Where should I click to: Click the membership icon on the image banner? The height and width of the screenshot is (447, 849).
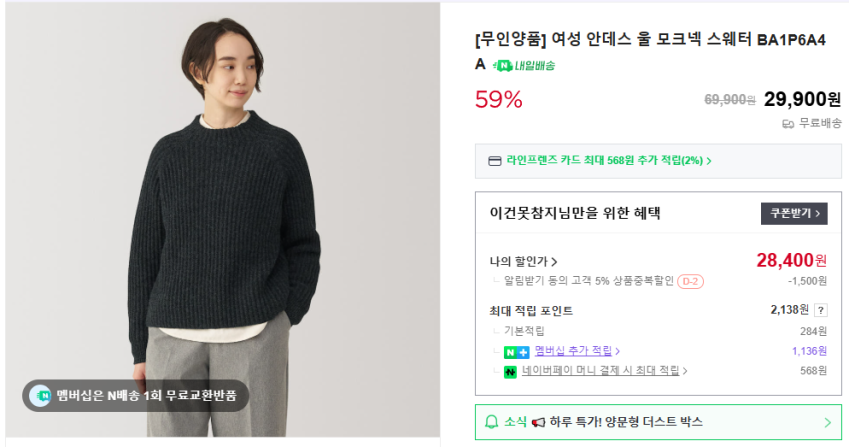pyautogui.click(x=40, y=396)
